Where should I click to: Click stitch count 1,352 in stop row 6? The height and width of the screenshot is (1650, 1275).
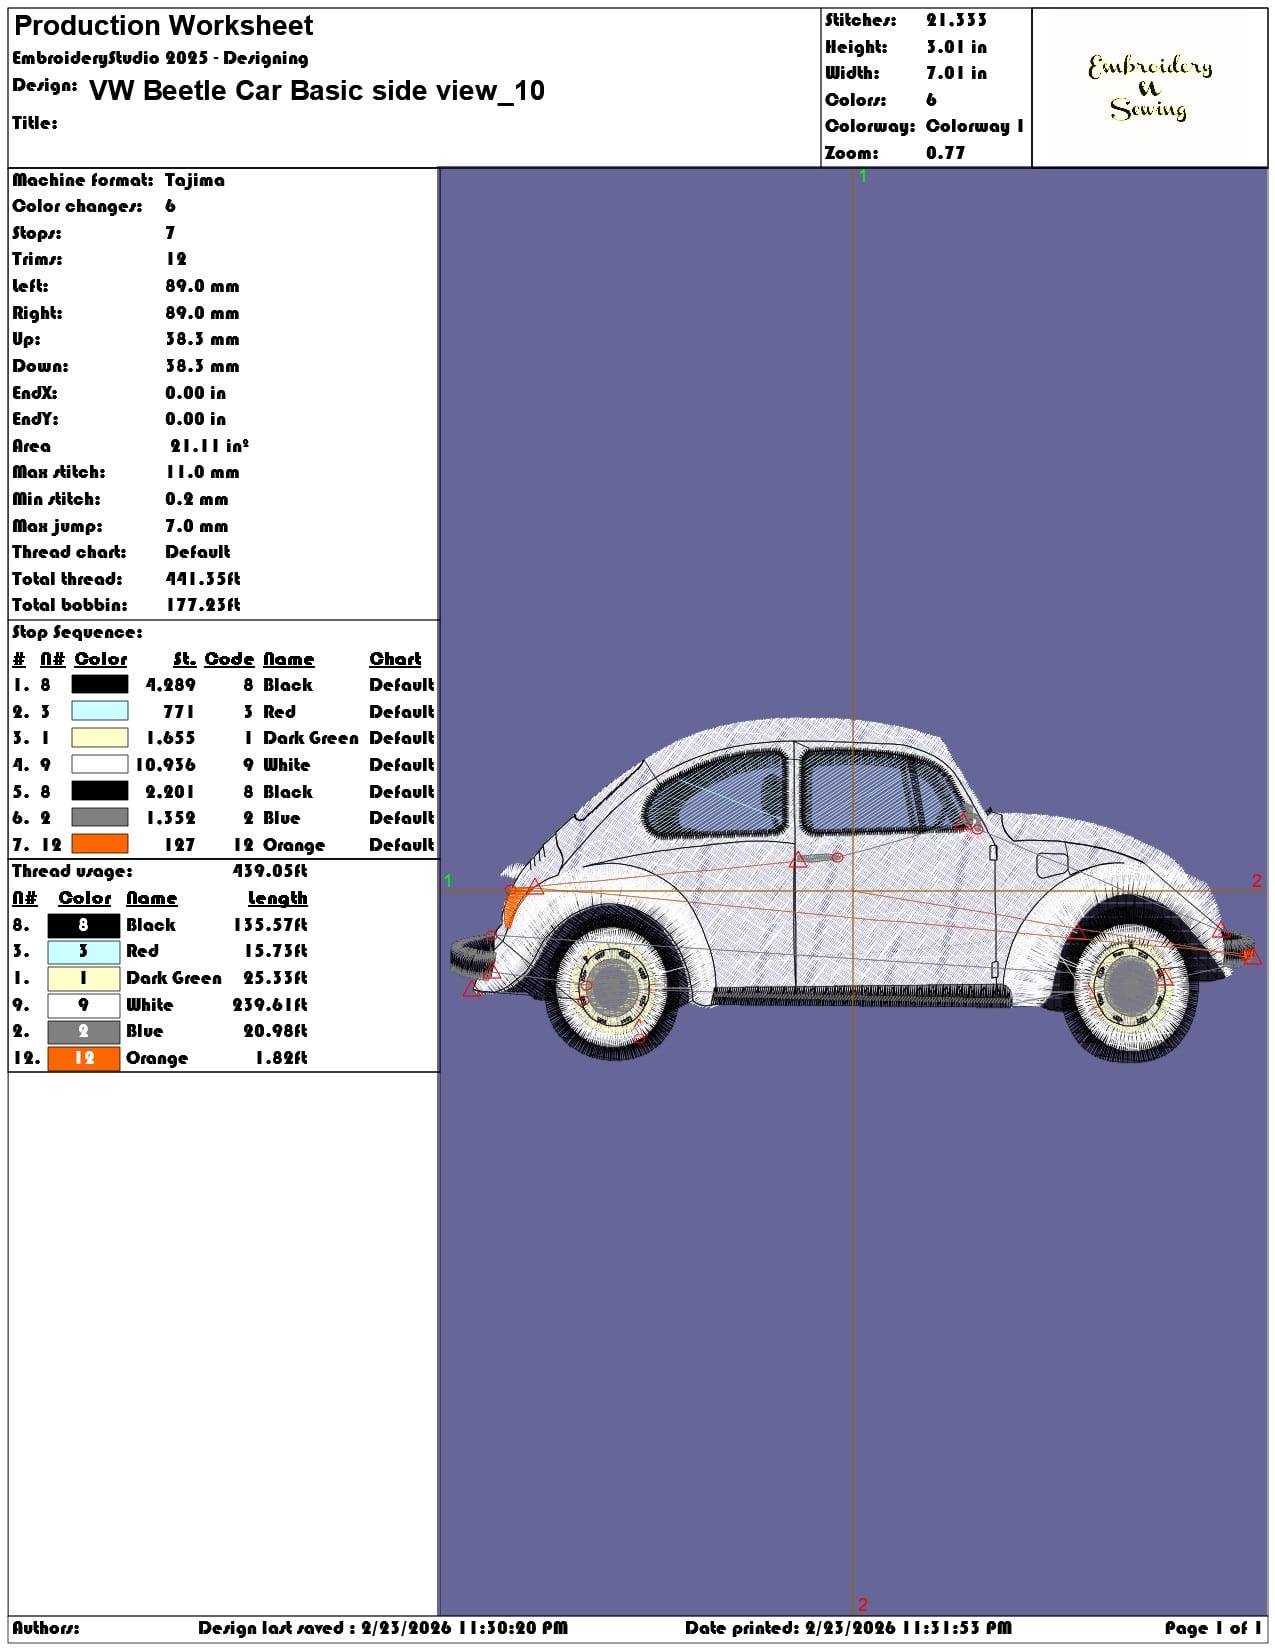[x=170, y=818]
